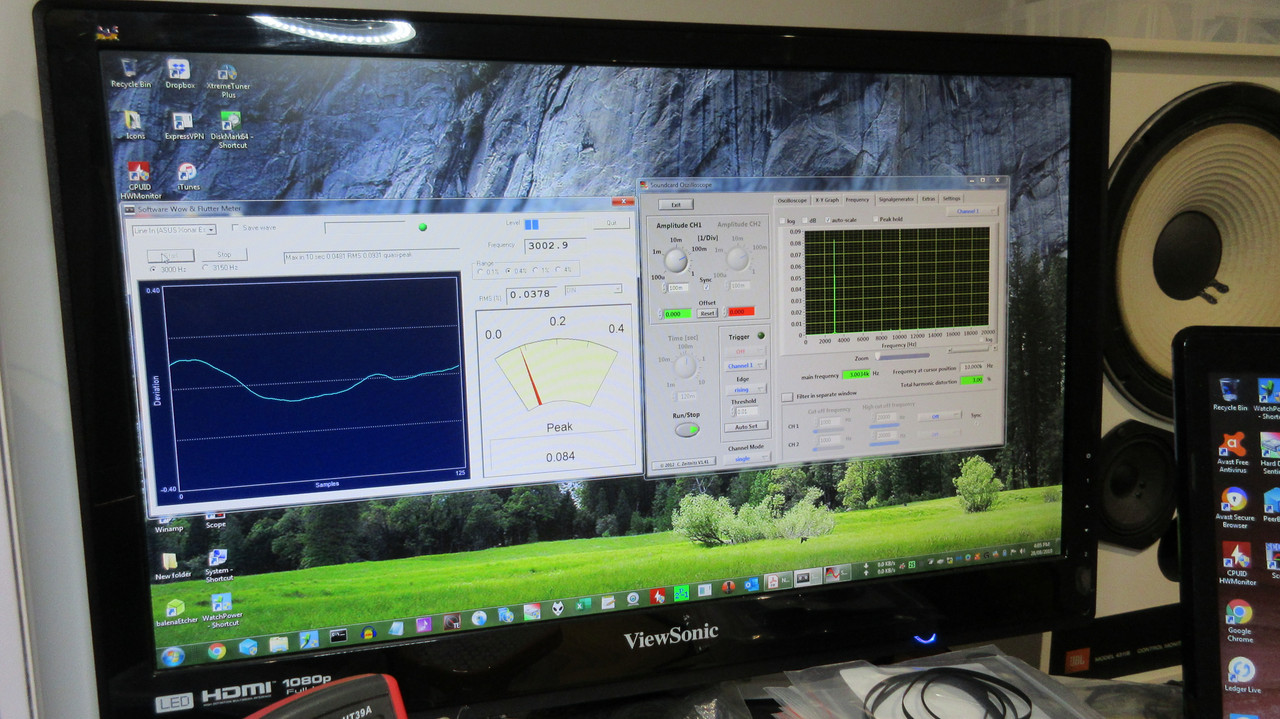Image resolution: width=1280 pixels, height=719 pixels.
Task: Select the 0.1% range radio button
Action: 479,271
